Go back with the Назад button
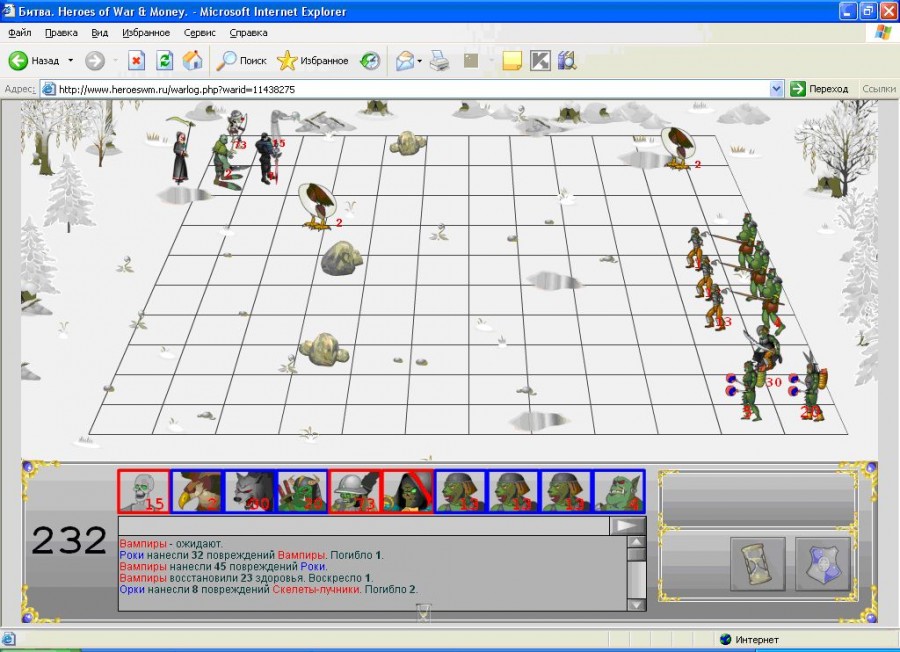The width and height of the screenshot is (900, 652). (x=34, y=60)
